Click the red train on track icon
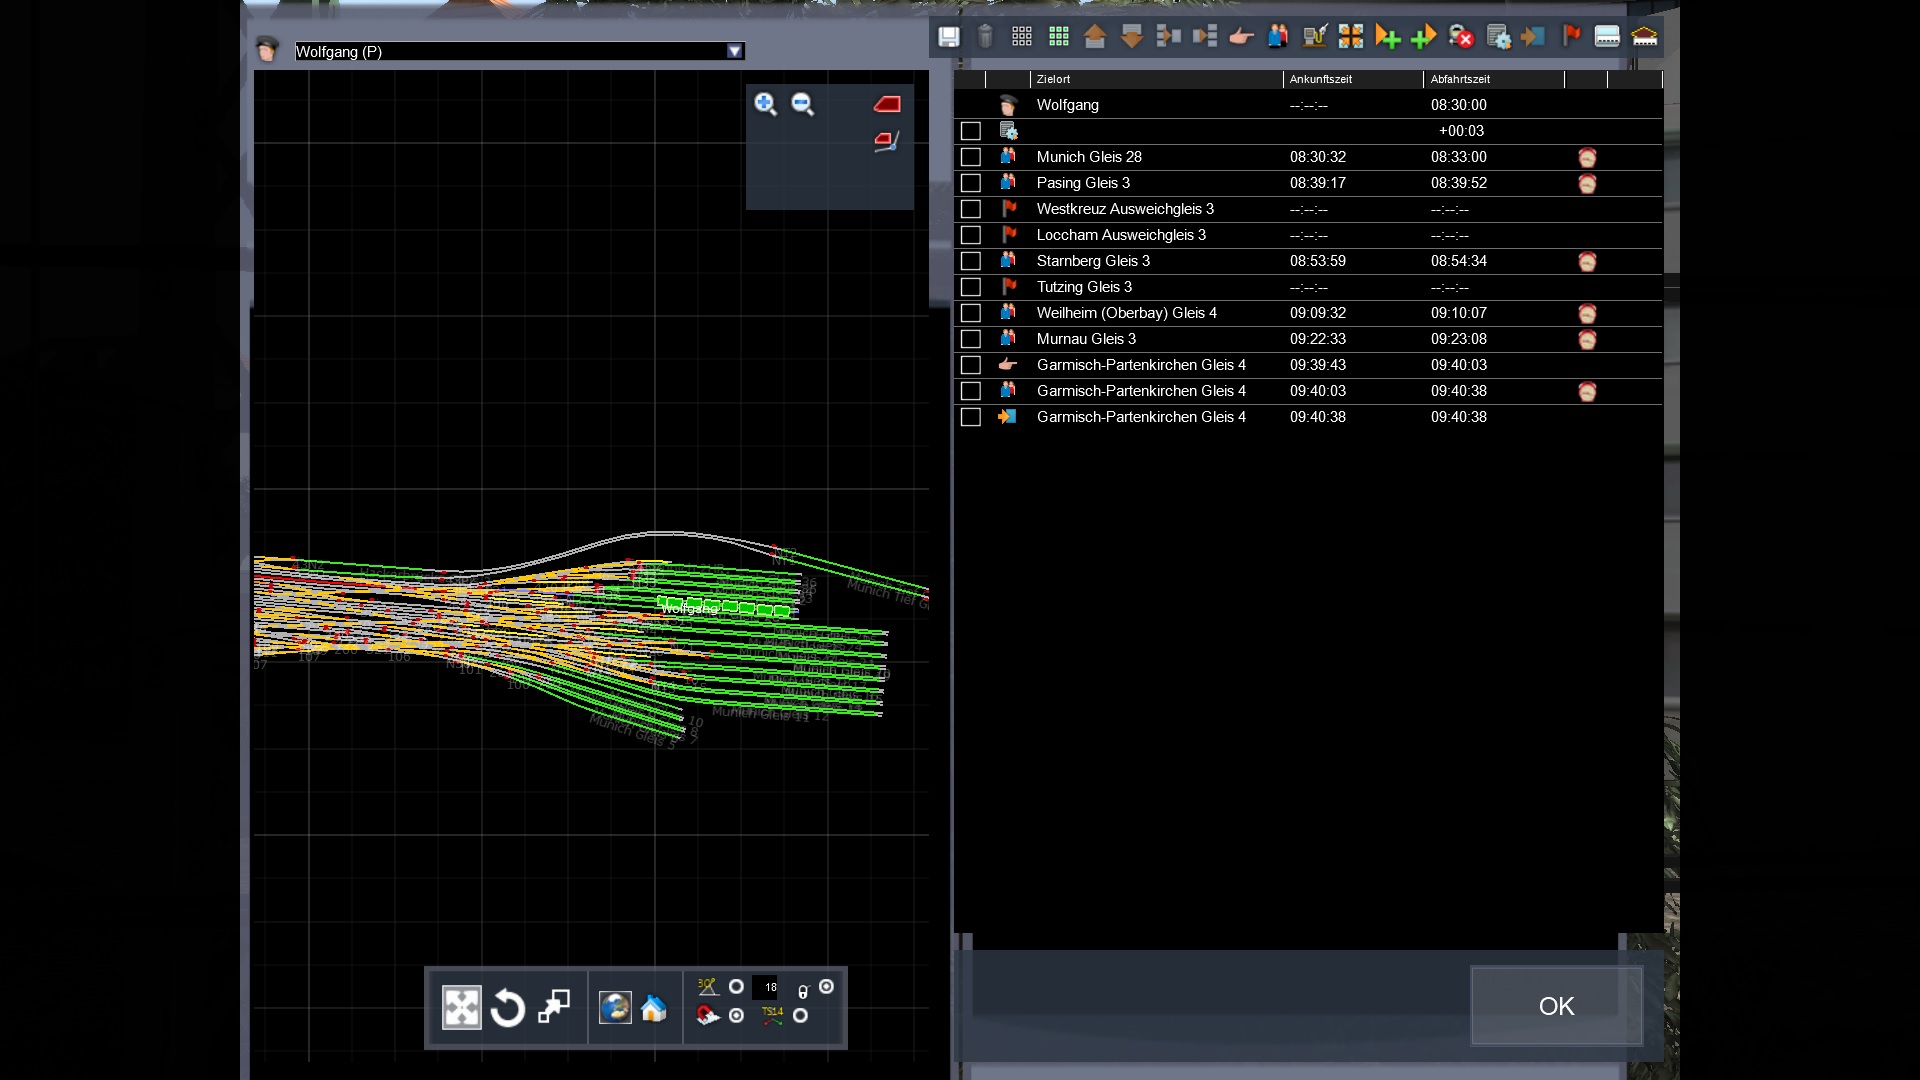 point(887,141)
